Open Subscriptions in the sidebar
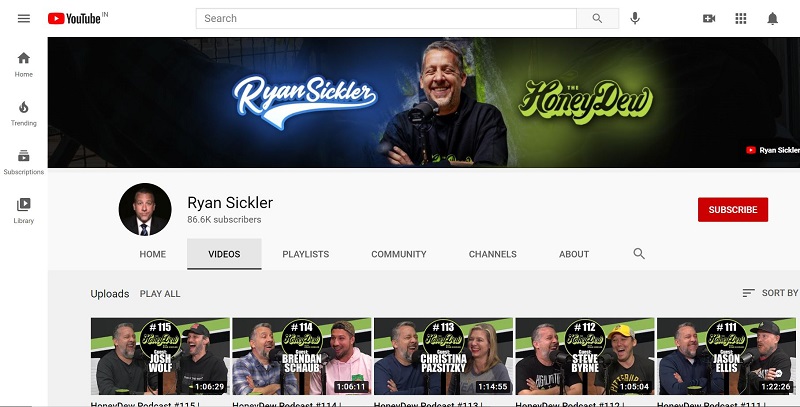The image size is (800, 407). [23, 162]
